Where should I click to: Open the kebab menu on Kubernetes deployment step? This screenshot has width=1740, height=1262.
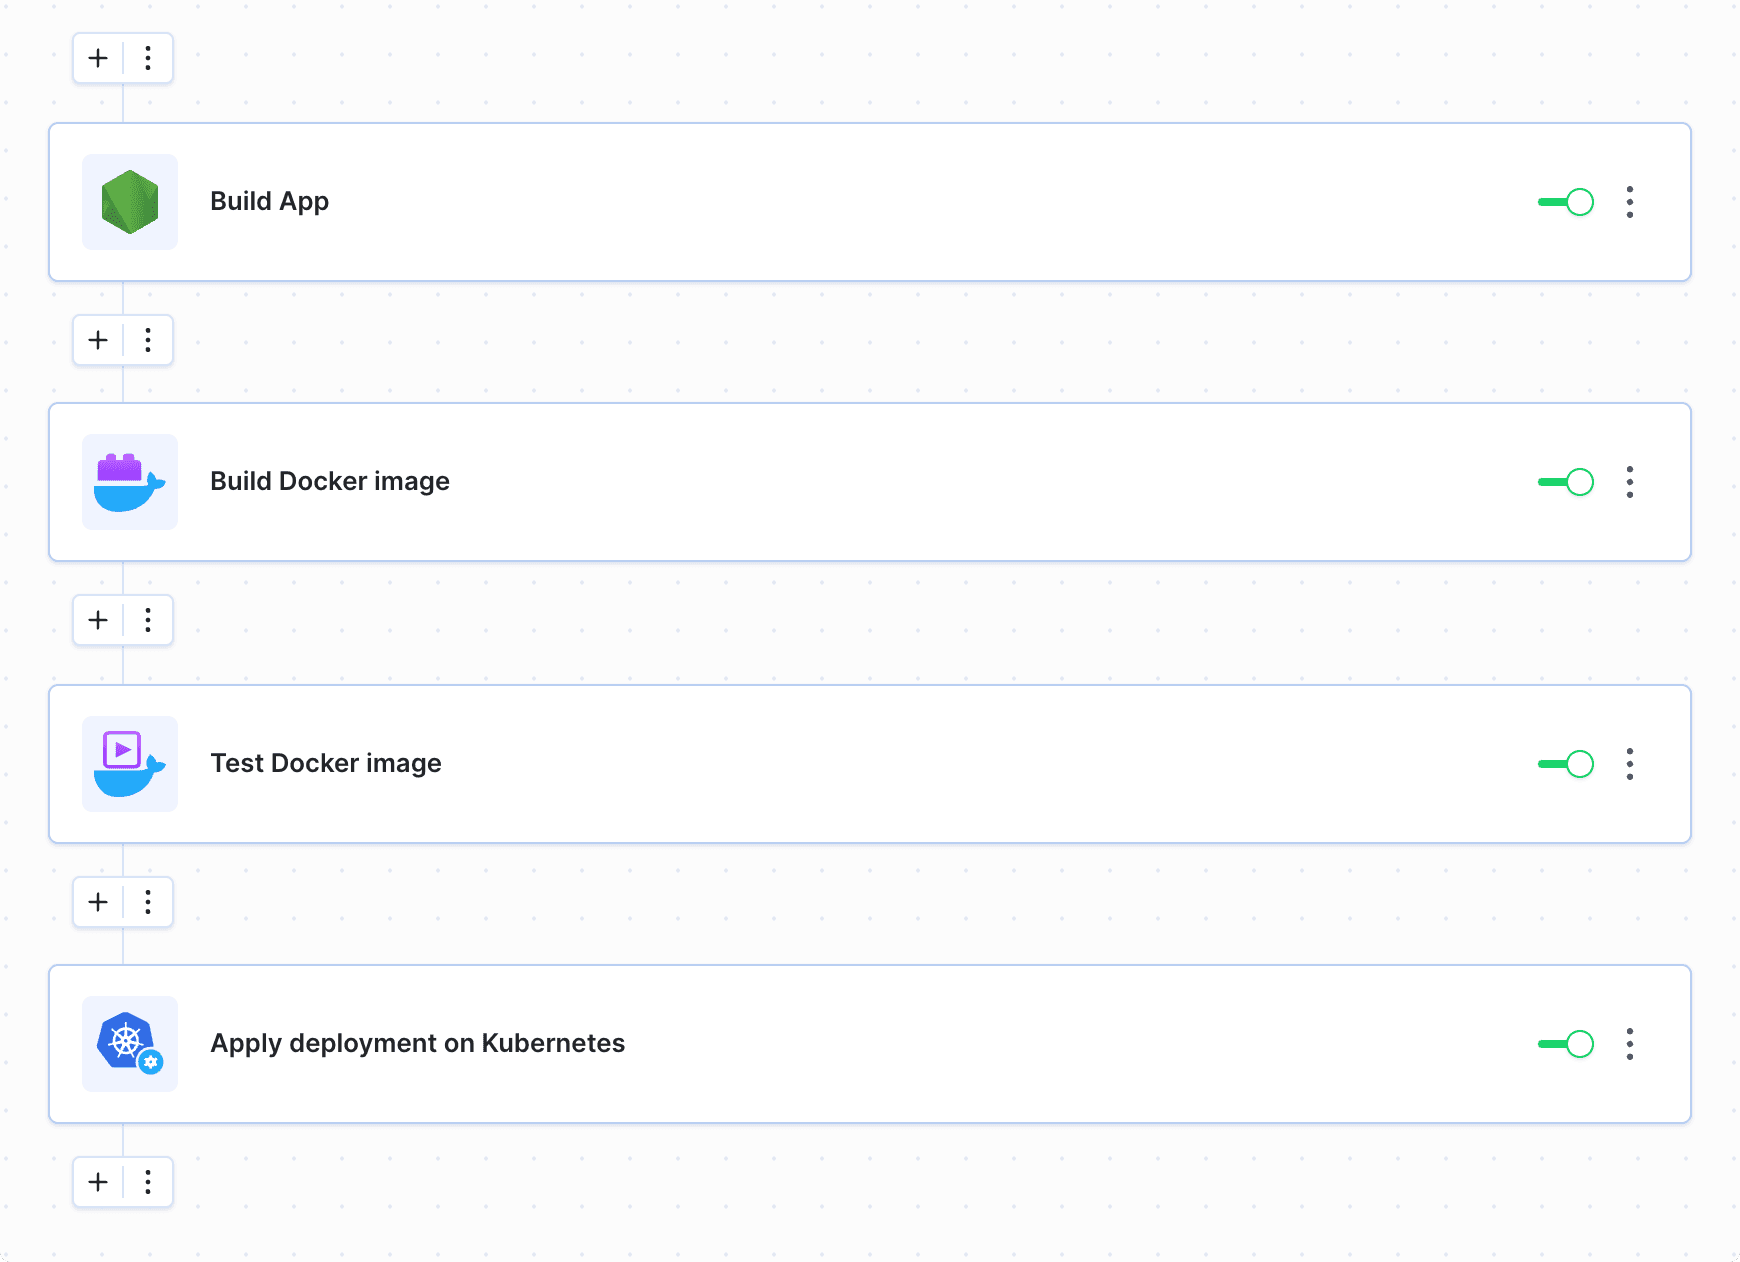pos(1629,1044)
